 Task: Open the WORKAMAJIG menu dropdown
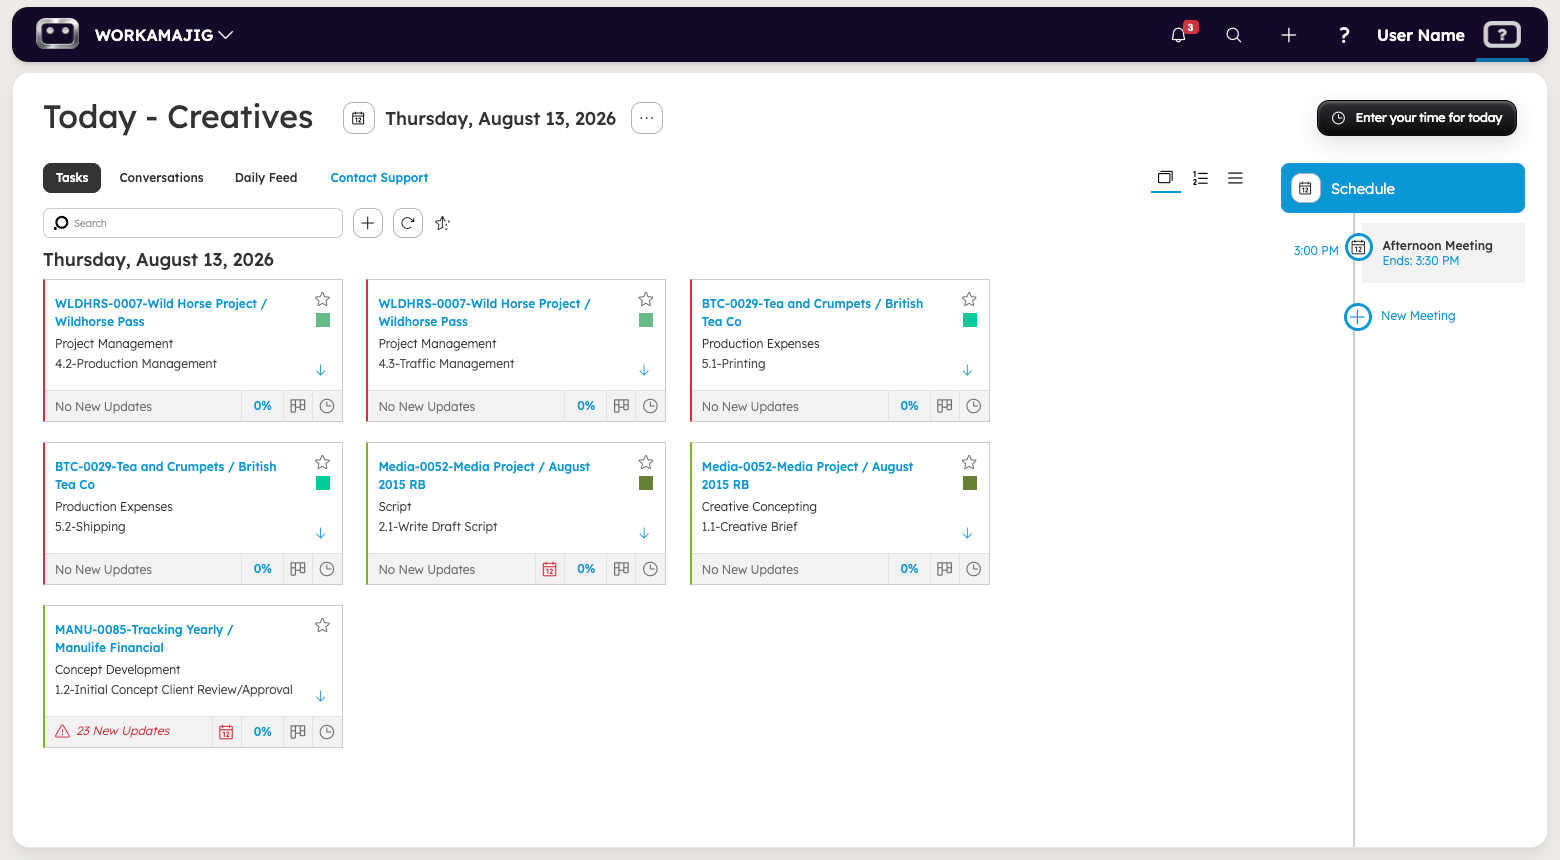pos(164,35)
